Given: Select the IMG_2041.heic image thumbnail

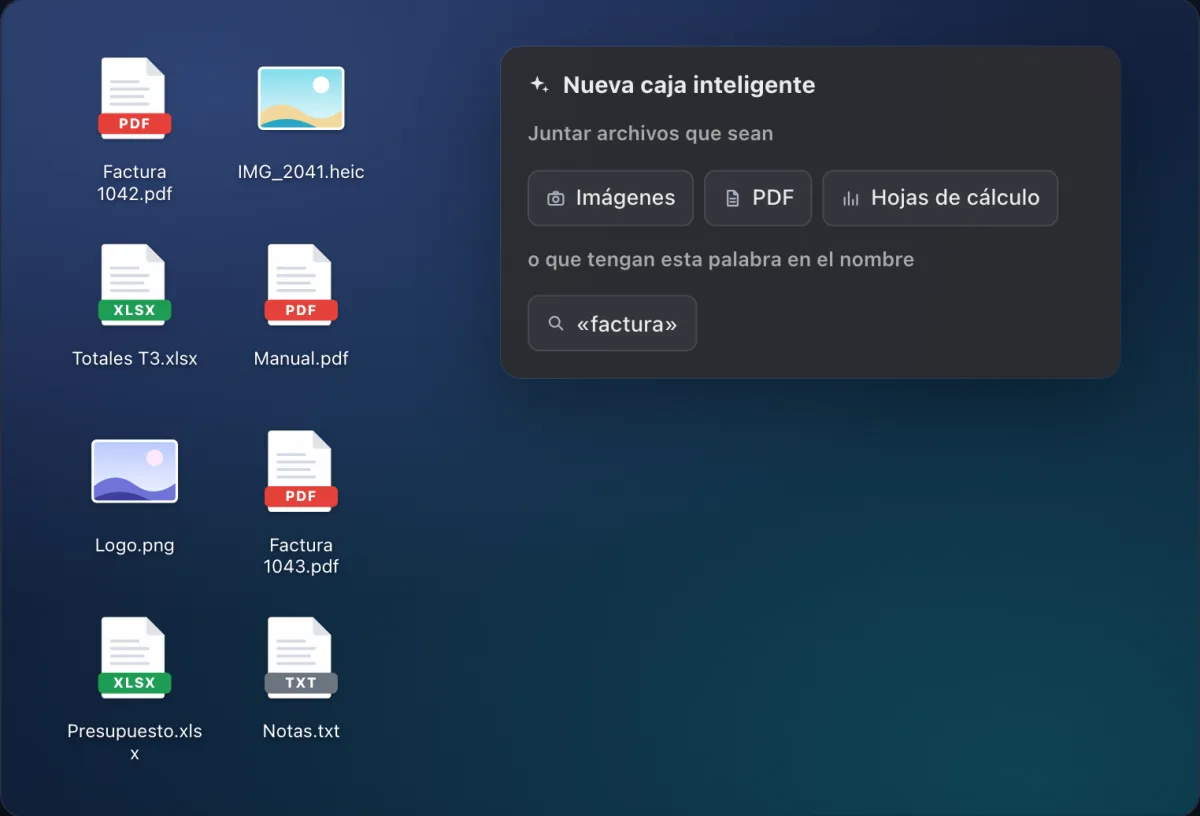Looking at the screenshot, I should (301, 98).
